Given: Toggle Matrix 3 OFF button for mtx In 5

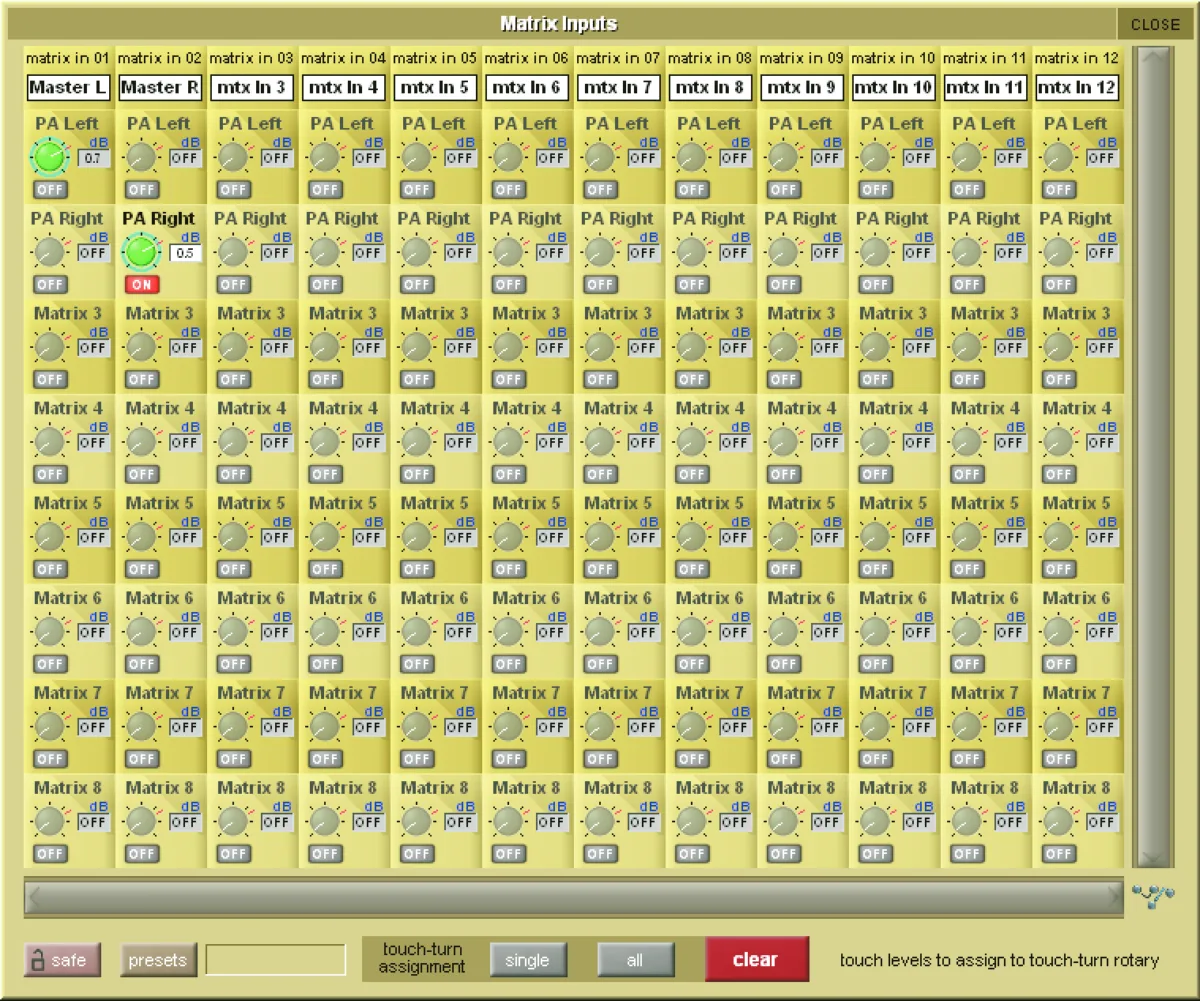Looking at the screenshot, I should coord(417,379).
